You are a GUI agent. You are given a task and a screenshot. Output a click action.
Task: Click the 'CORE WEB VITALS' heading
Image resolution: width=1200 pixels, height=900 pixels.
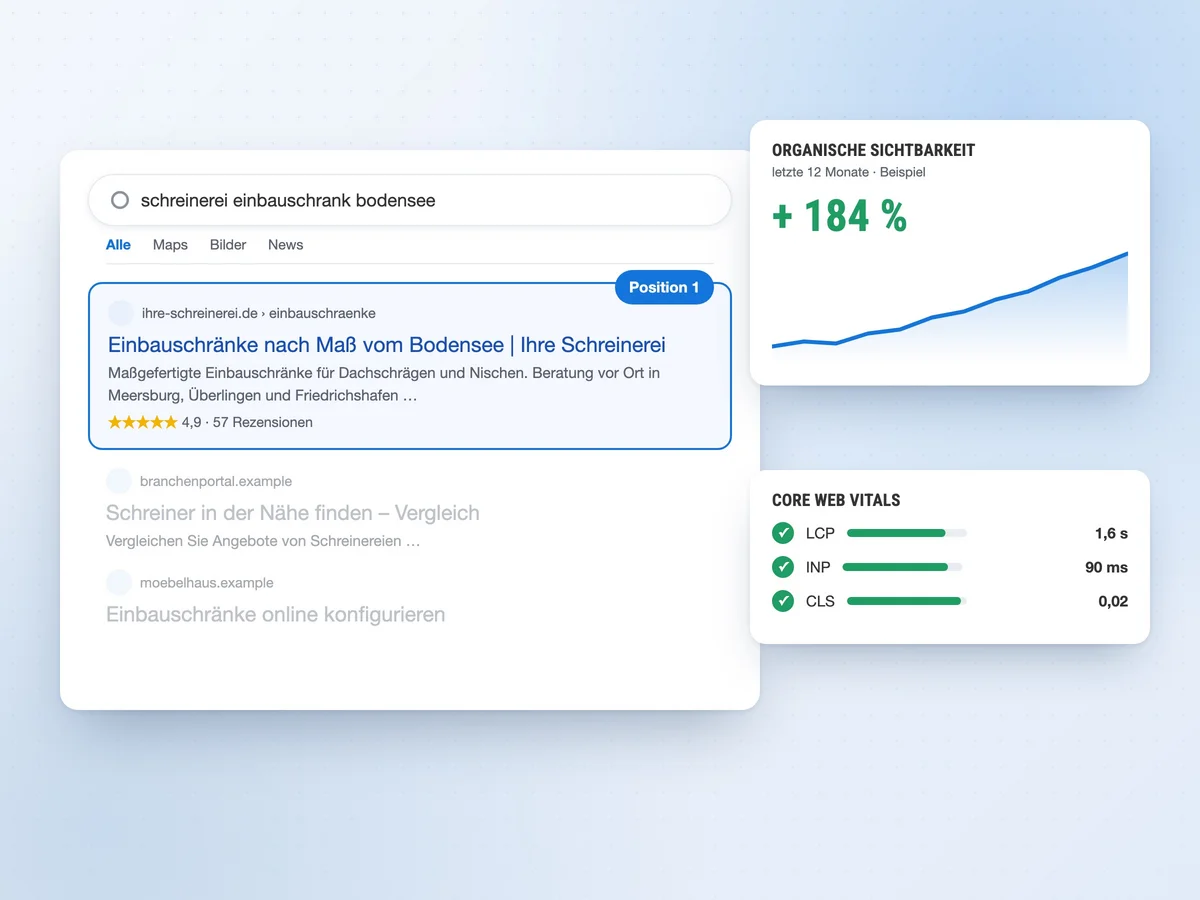[836, 500]
